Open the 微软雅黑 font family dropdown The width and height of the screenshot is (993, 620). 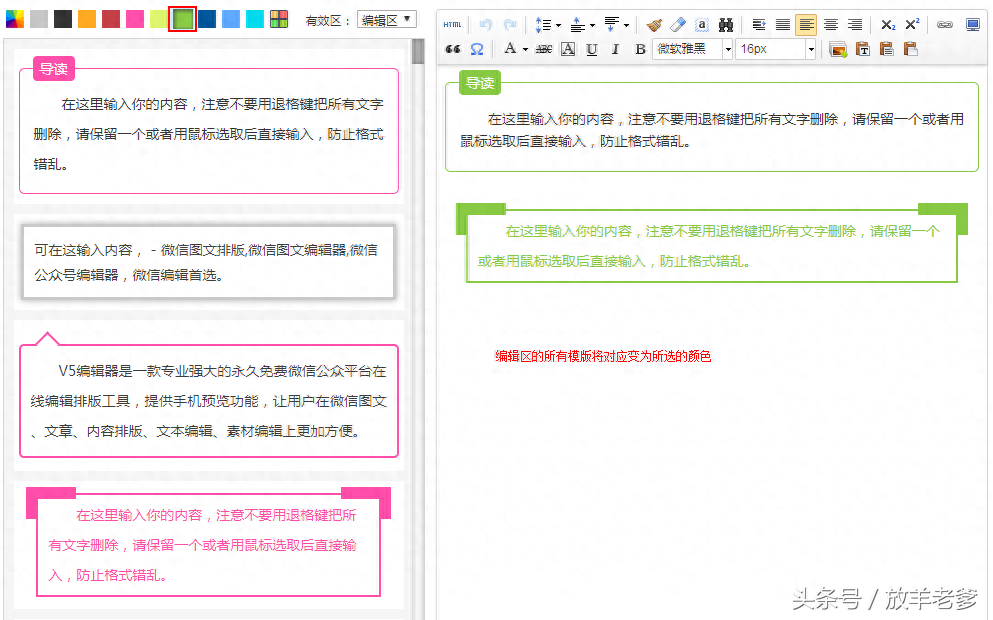click(x=694, y=49)
